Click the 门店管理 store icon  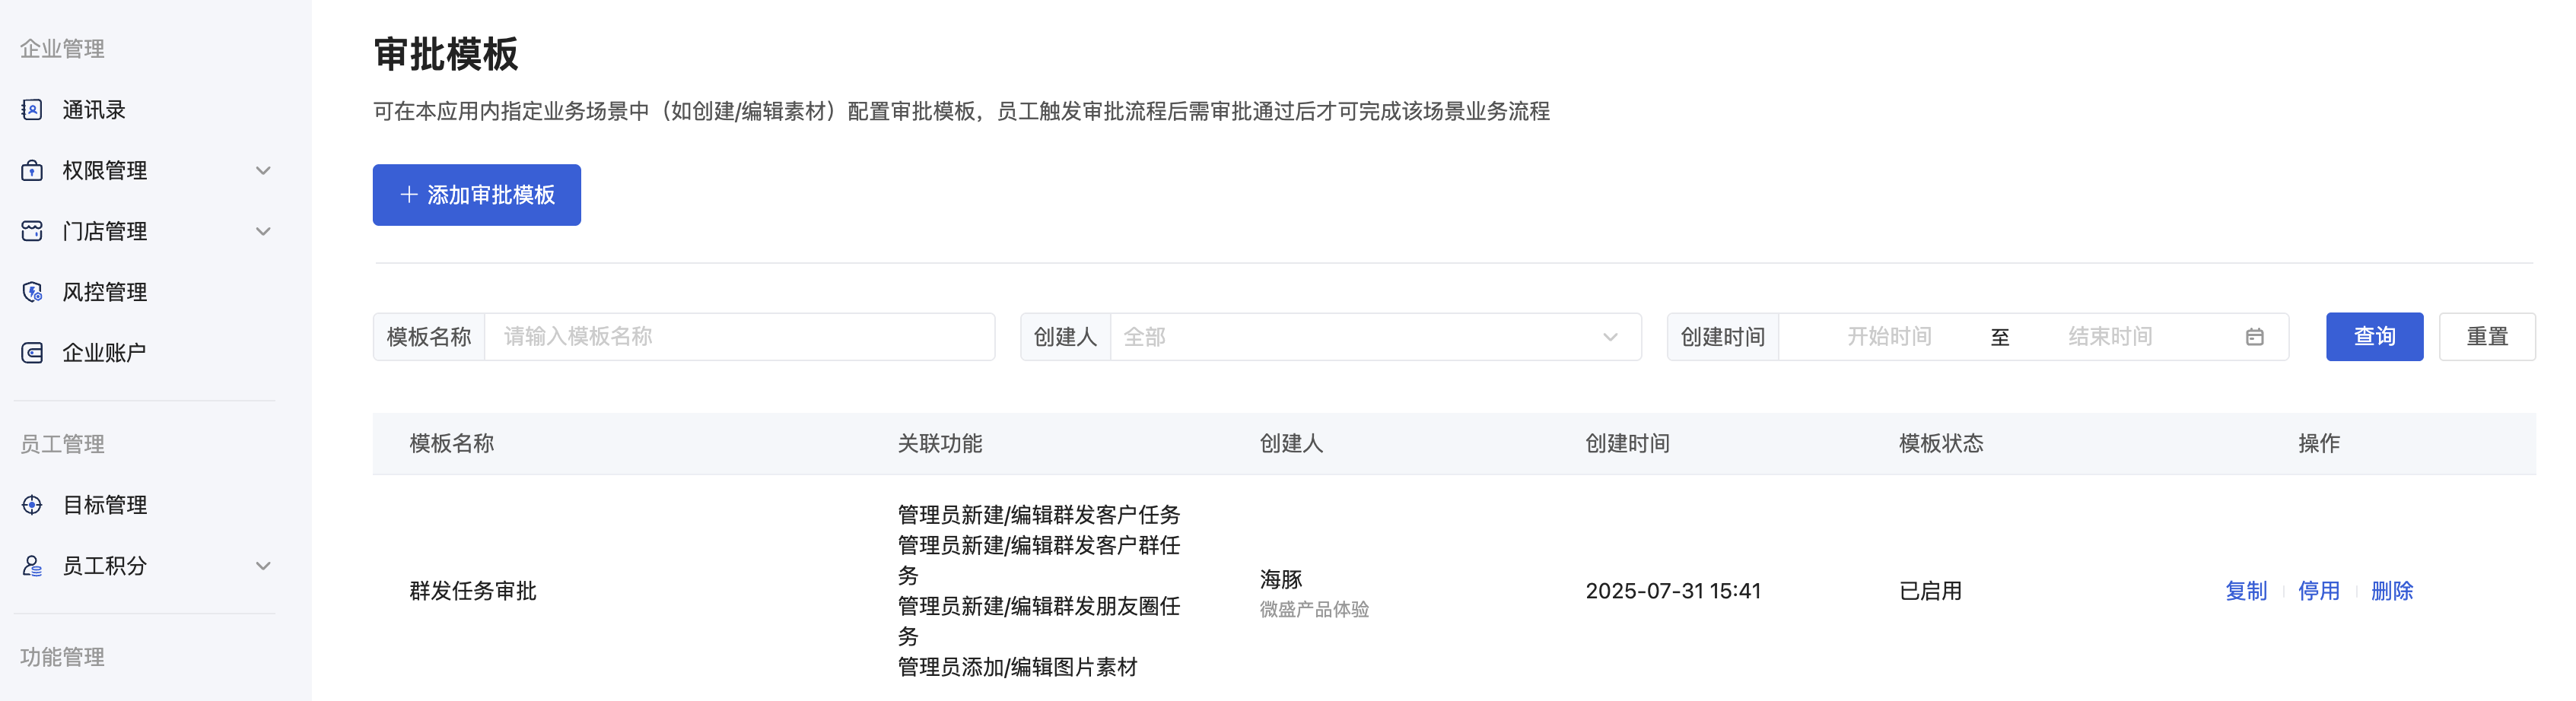pos(32,231)
